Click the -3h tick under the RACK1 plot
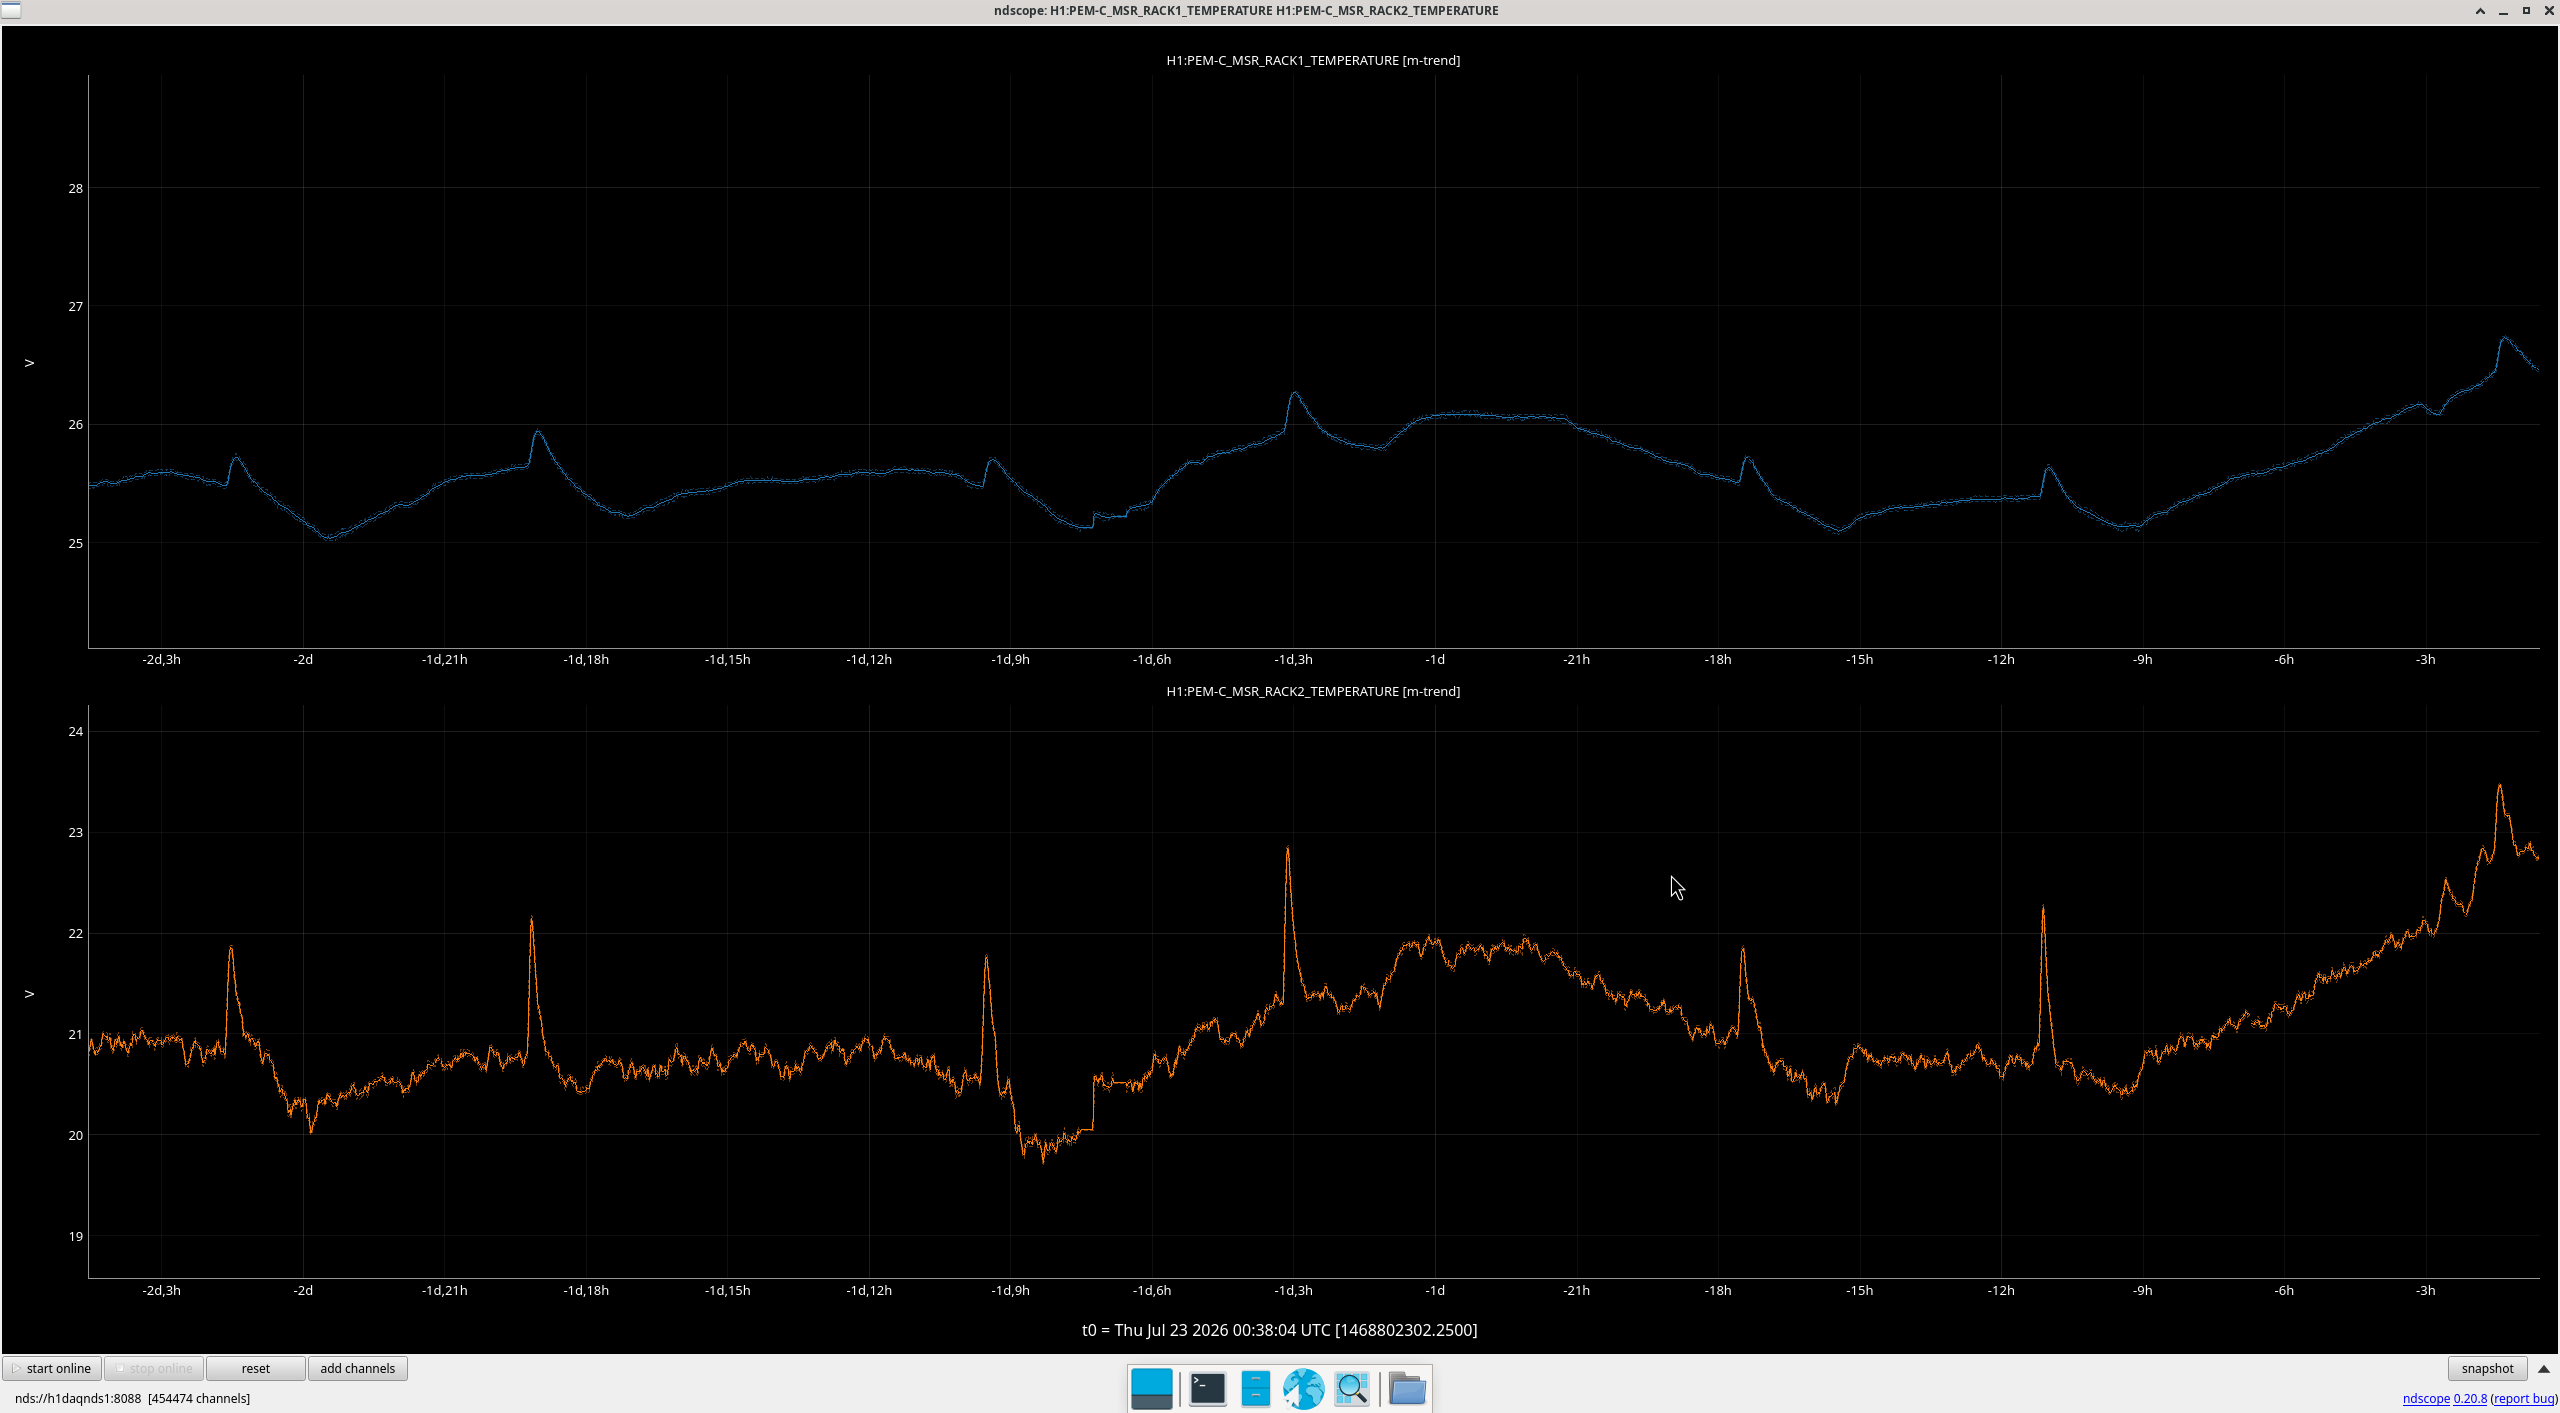The width and height of the screenshot is (2560, 1413). click(x=2426, y=659)
